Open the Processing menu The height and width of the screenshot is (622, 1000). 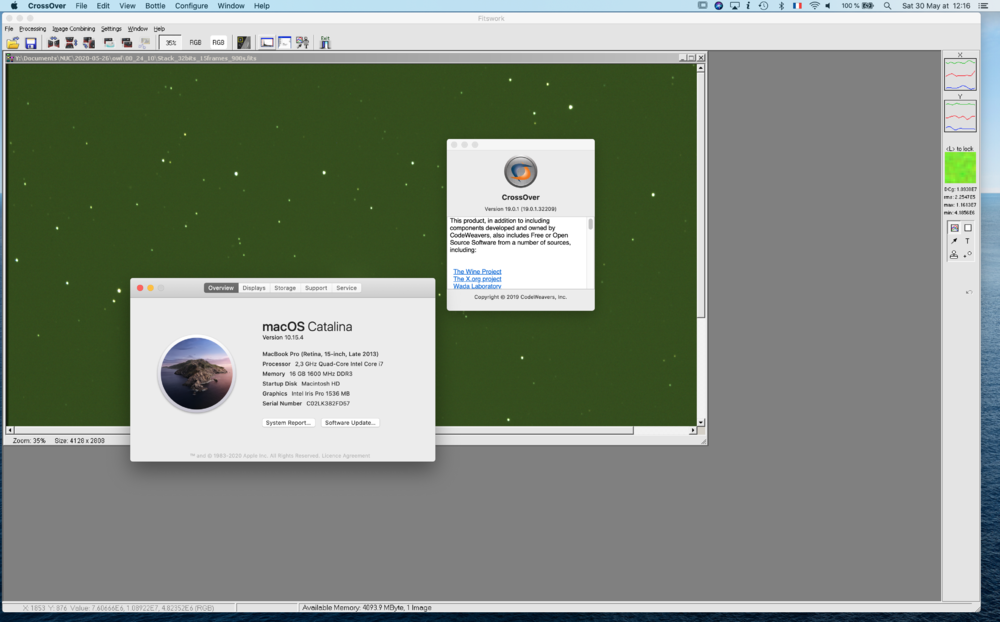(x=33, y=29)
